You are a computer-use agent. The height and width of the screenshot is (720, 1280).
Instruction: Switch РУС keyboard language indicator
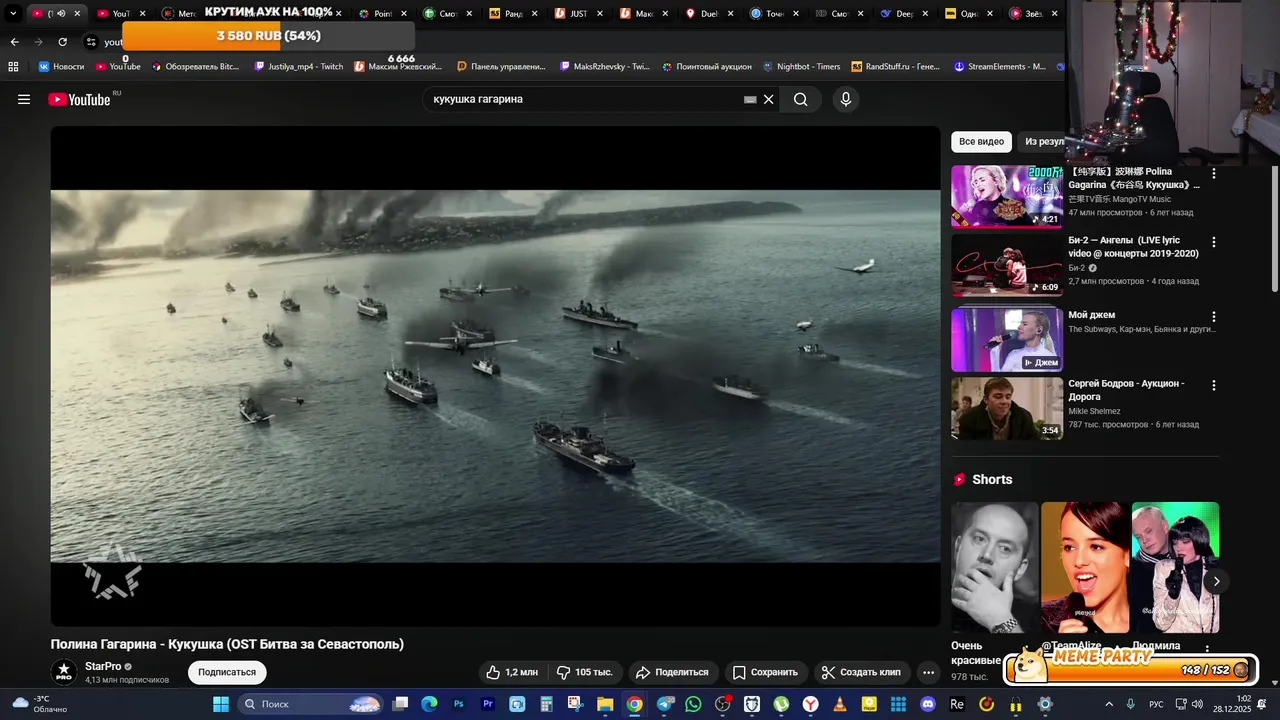pyautogui.click(x=1156, y=704)
